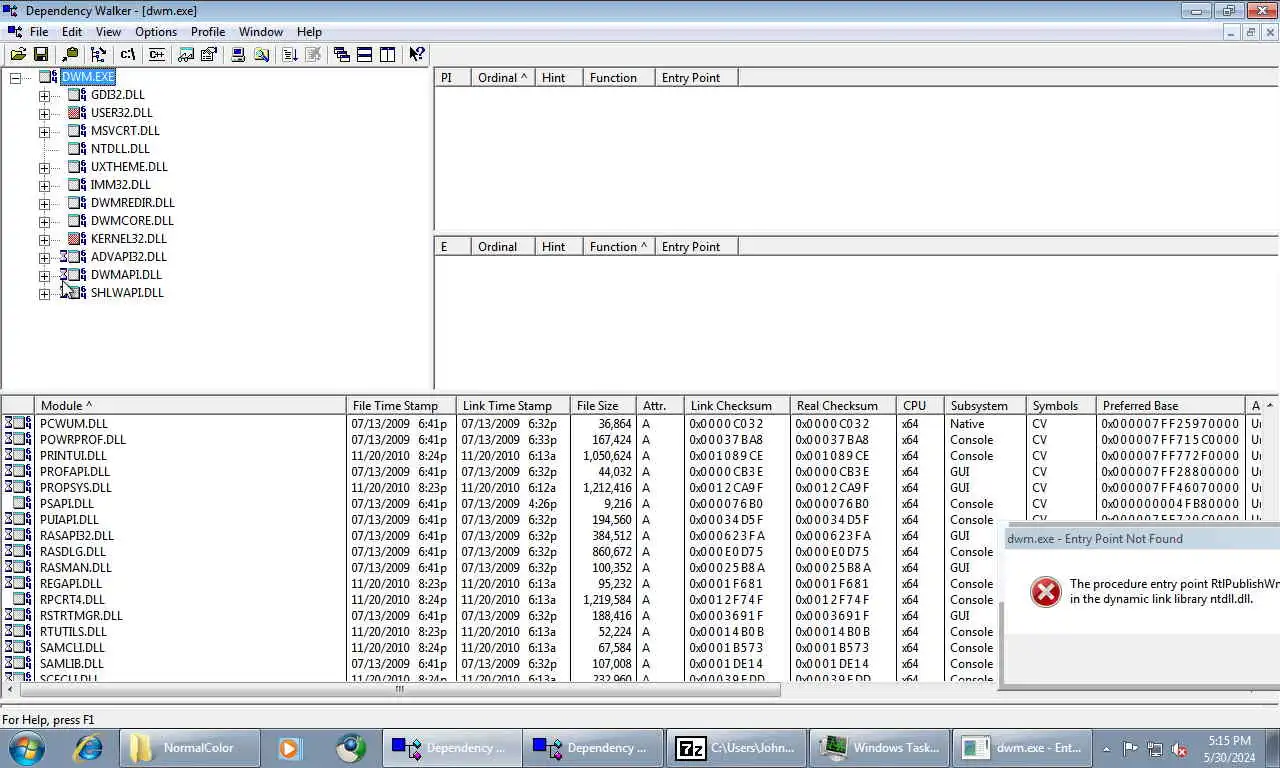Viewport: 1280px width, 768px height.
Task: Expand the GDI32.DLL tree node
Action: point(44,95)
